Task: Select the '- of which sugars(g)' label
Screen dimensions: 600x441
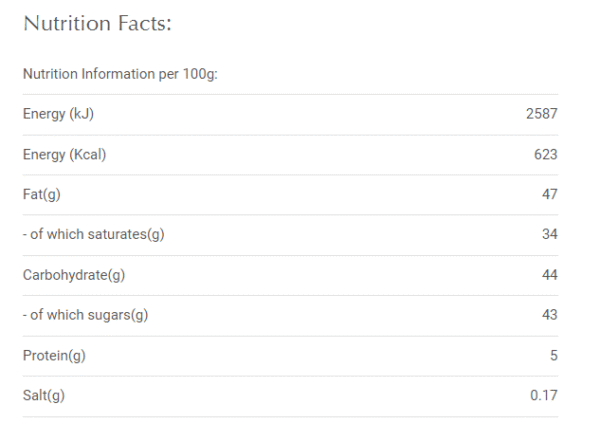Action: 85,315
